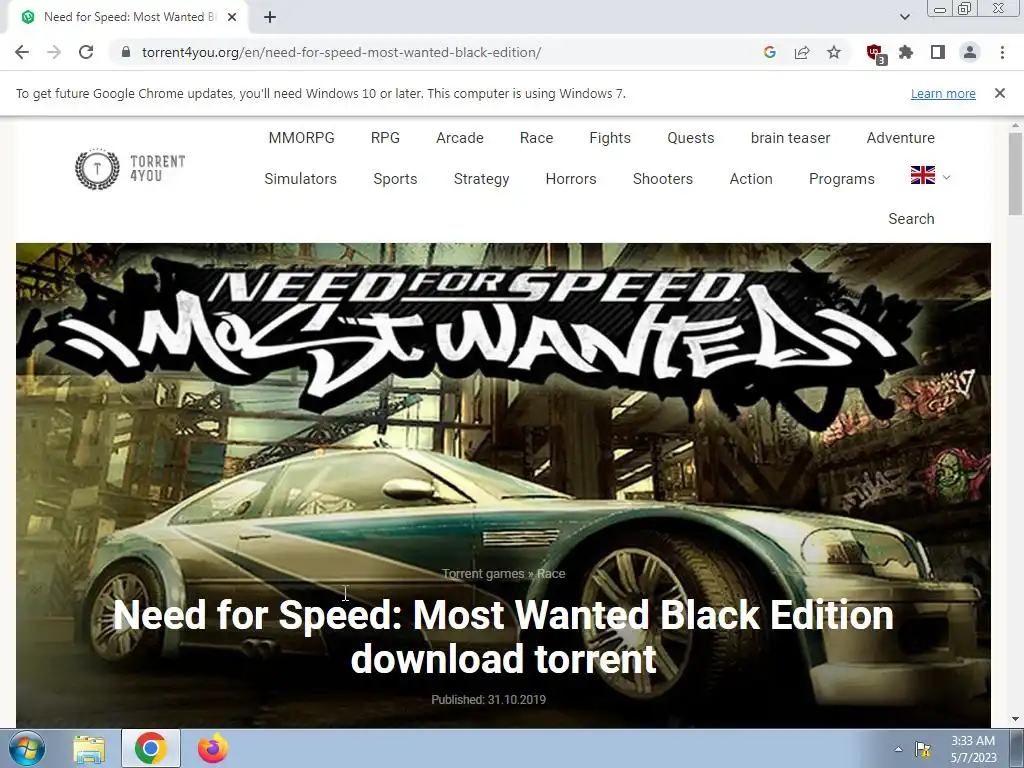
Task: Click the Need for Speed banner image
Action: click(x=503, y=485)
